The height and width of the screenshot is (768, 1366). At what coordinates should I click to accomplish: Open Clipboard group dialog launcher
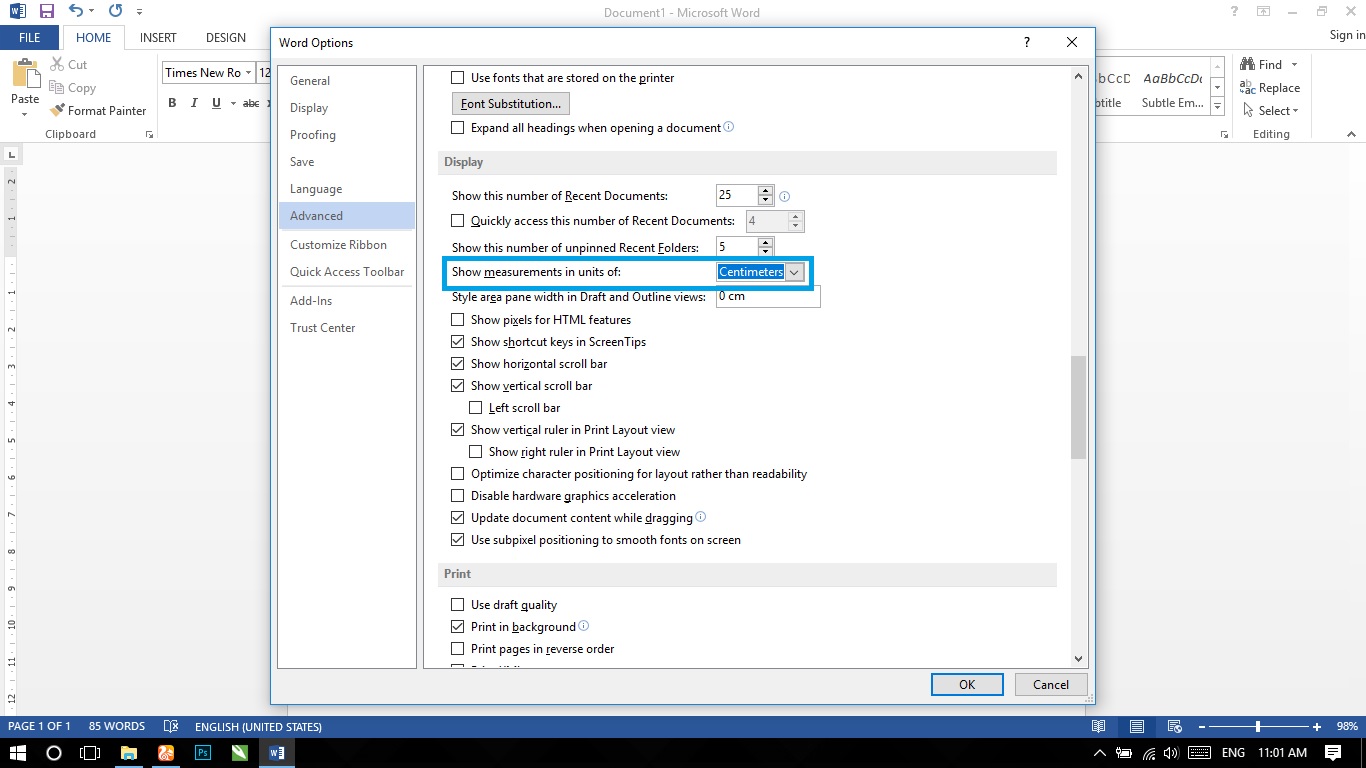[x=149, y=134]
